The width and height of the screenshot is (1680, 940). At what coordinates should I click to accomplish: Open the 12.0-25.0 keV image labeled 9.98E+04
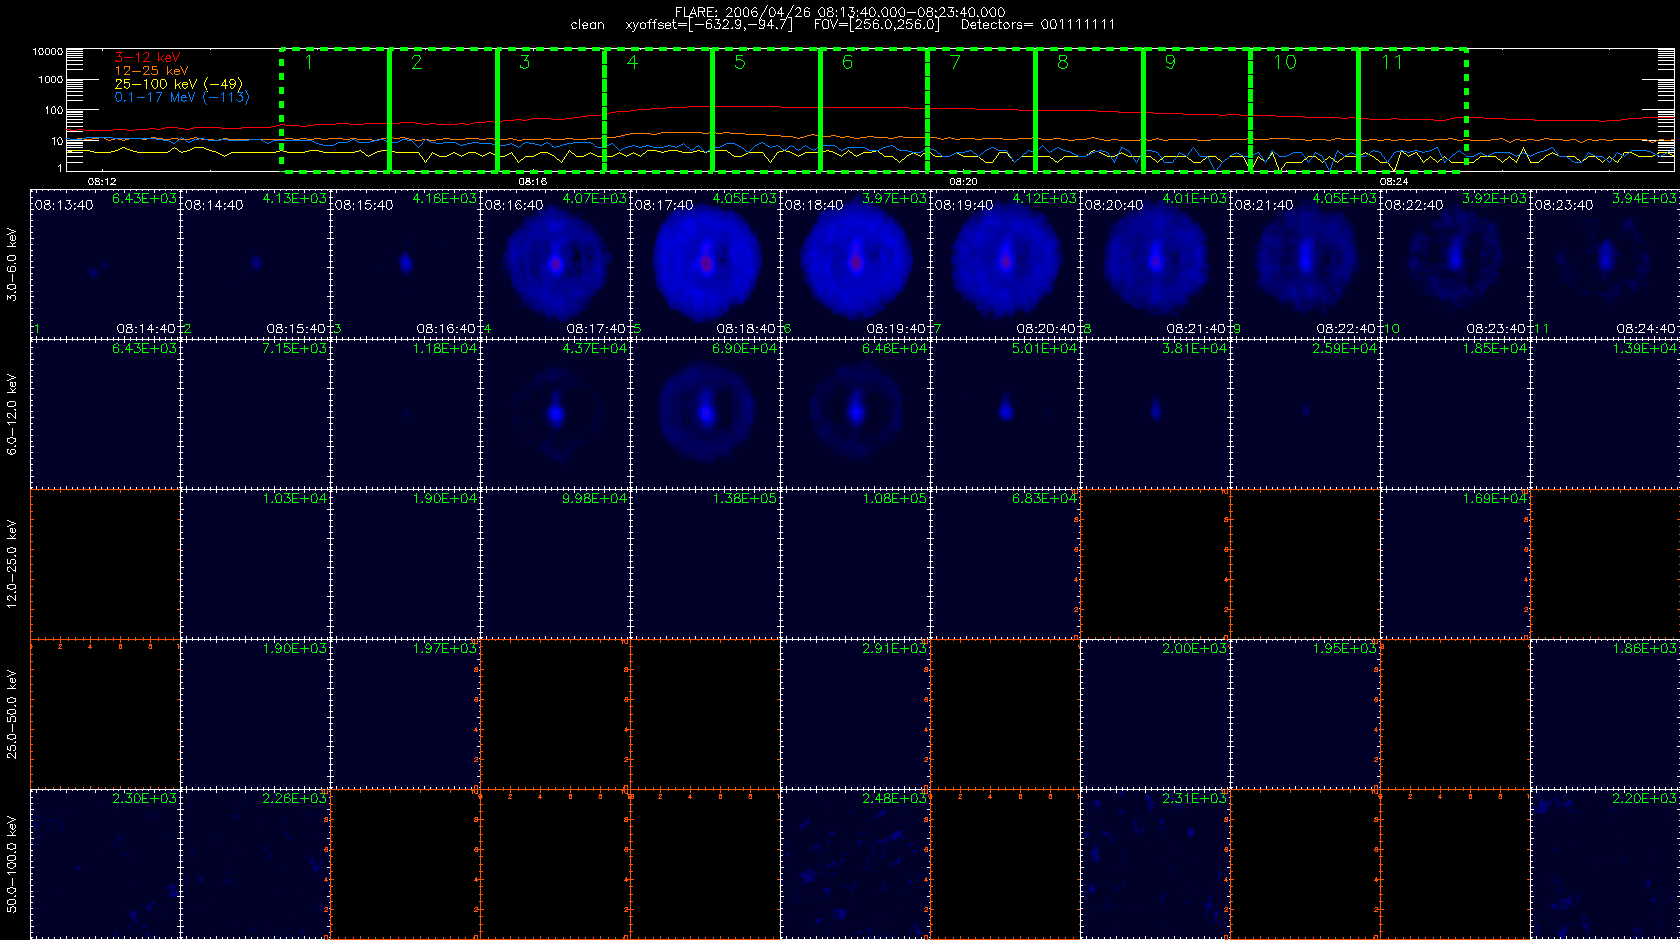pyautogui.click(x=555, y=564)
